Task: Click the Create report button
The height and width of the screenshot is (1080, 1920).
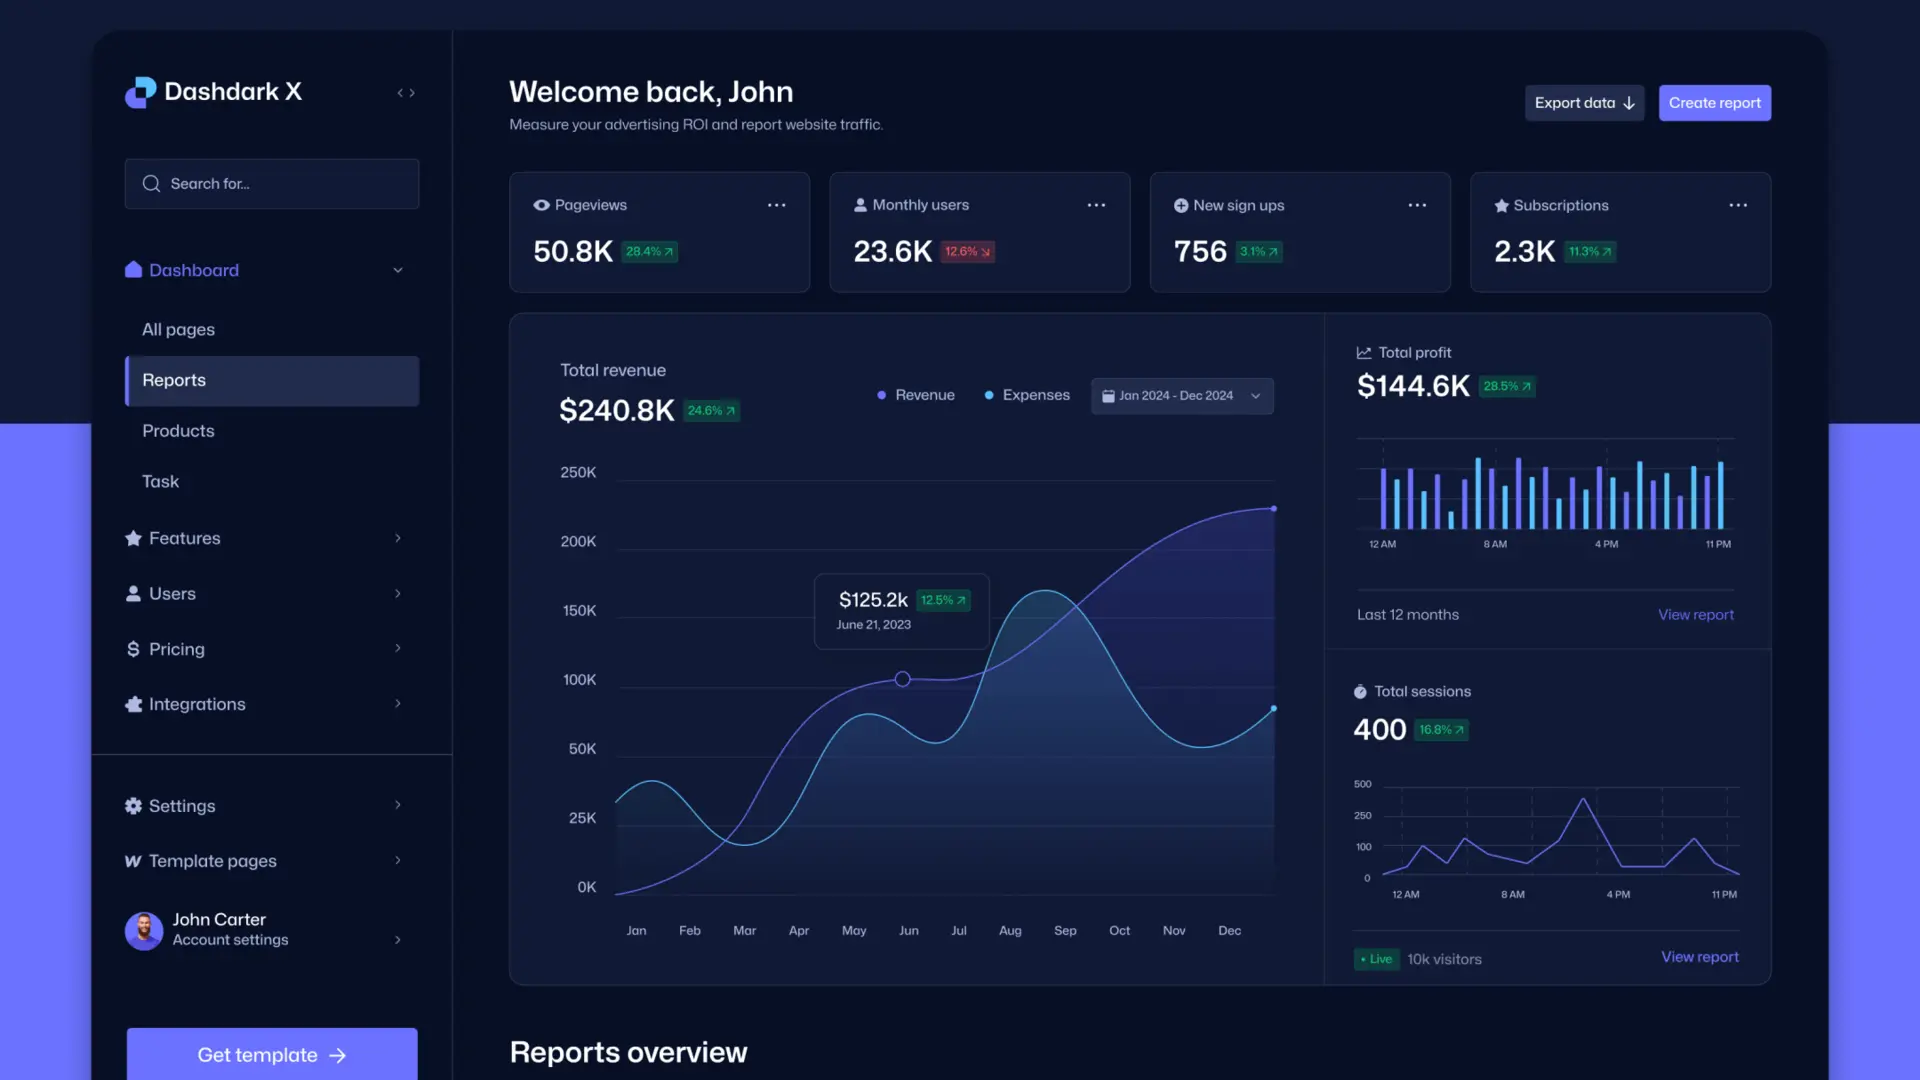Action: (1714, 102)
